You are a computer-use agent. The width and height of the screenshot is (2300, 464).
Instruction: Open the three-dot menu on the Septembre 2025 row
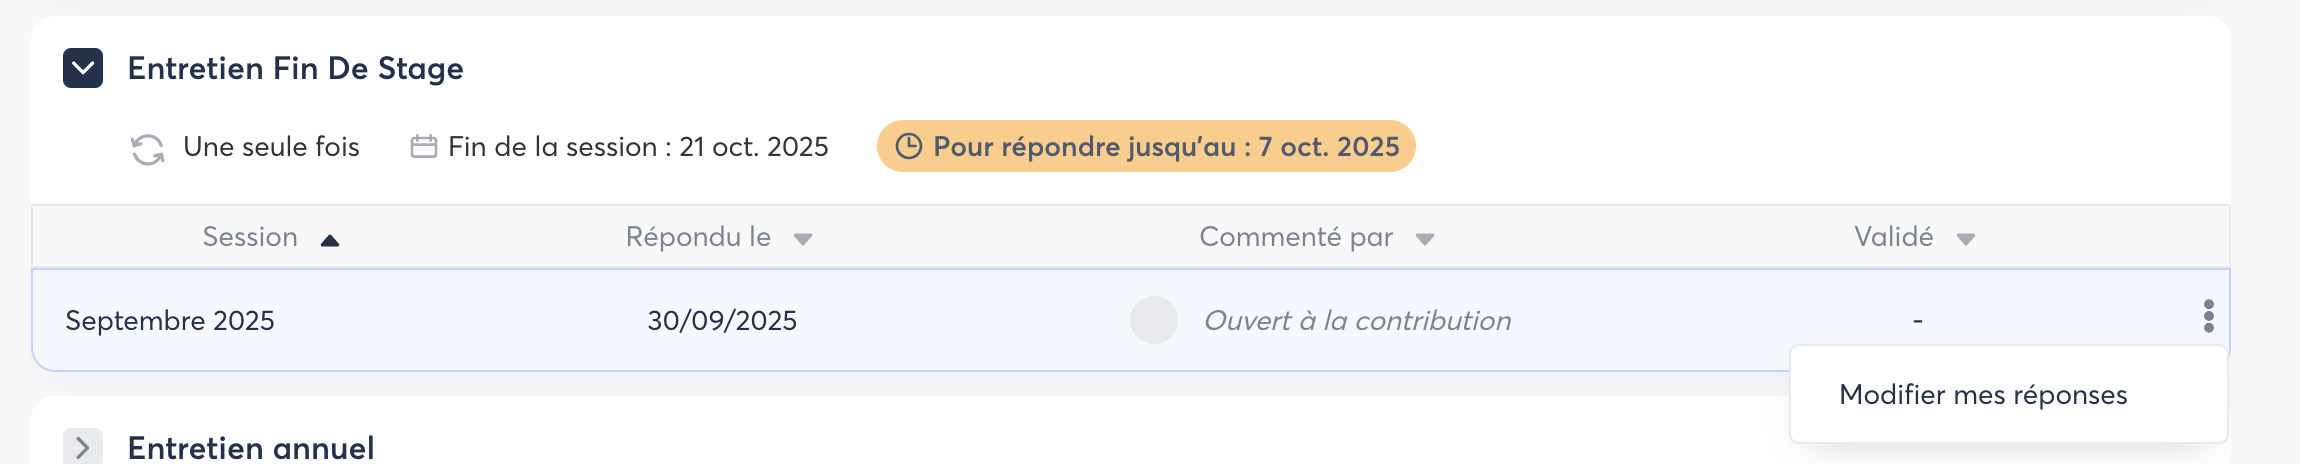coord(2208,316)
